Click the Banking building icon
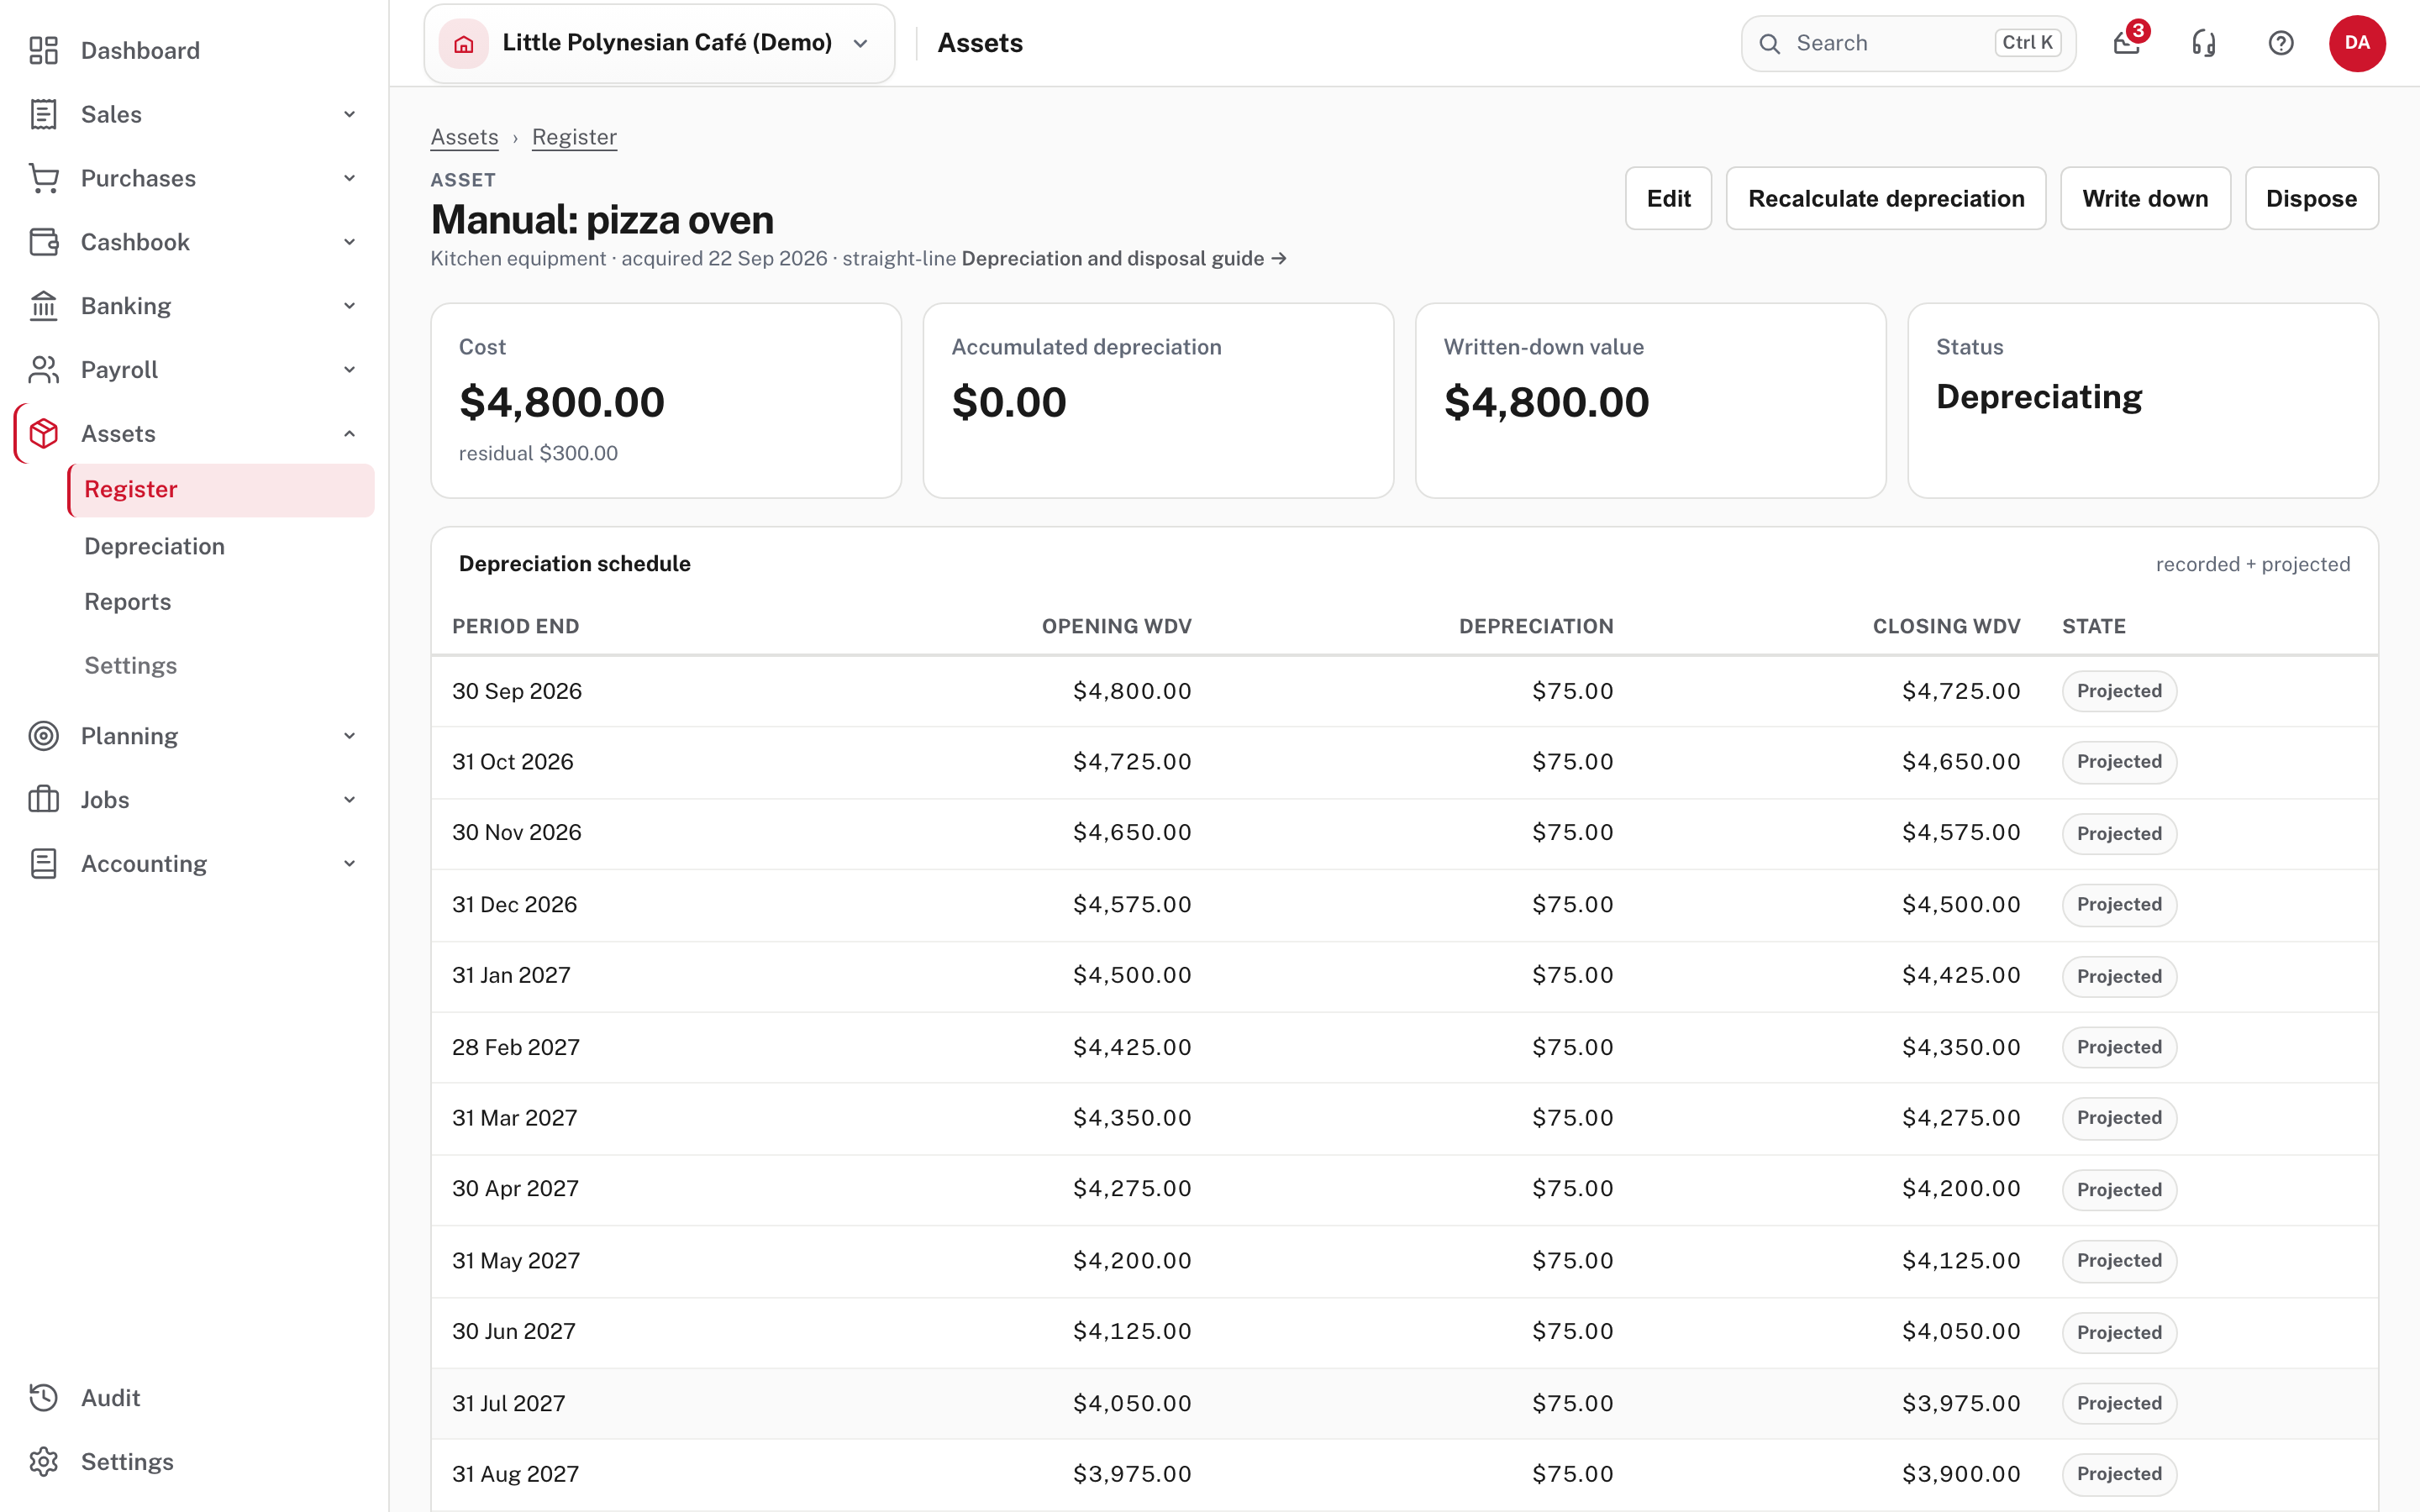 [43, 306]
